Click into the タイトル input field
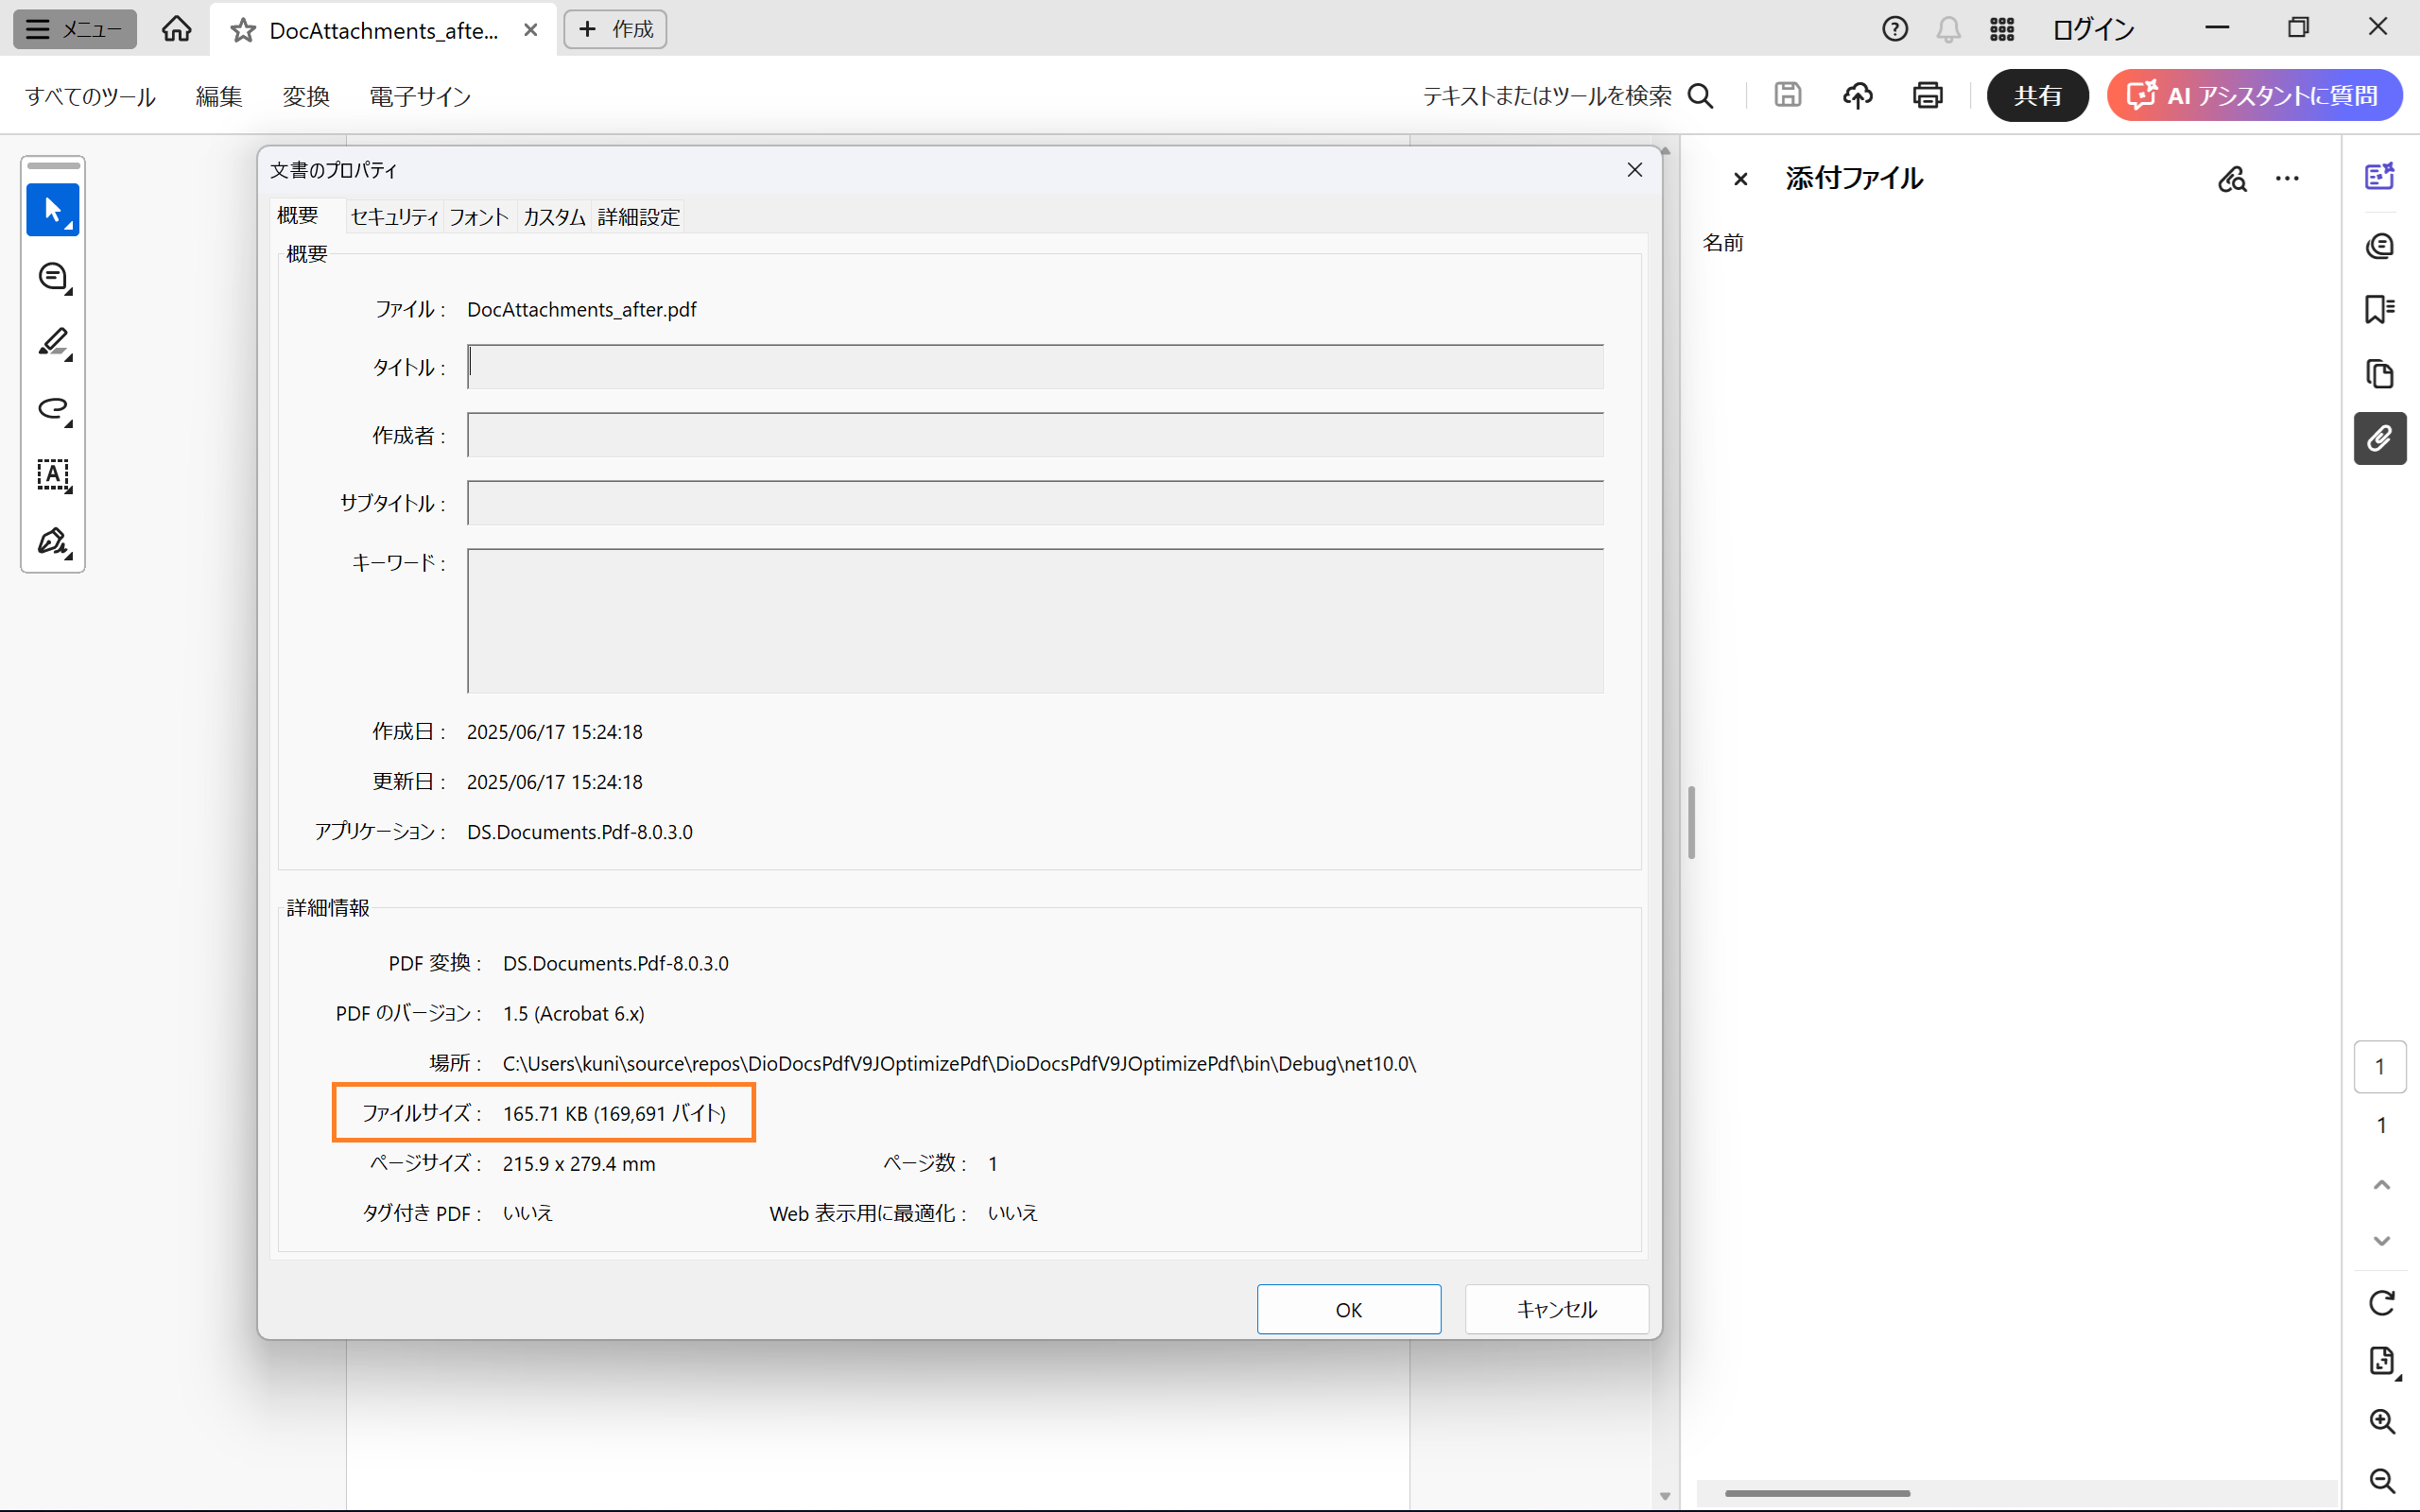The image size is (2420, 1512). click(x=1035, y=367)
